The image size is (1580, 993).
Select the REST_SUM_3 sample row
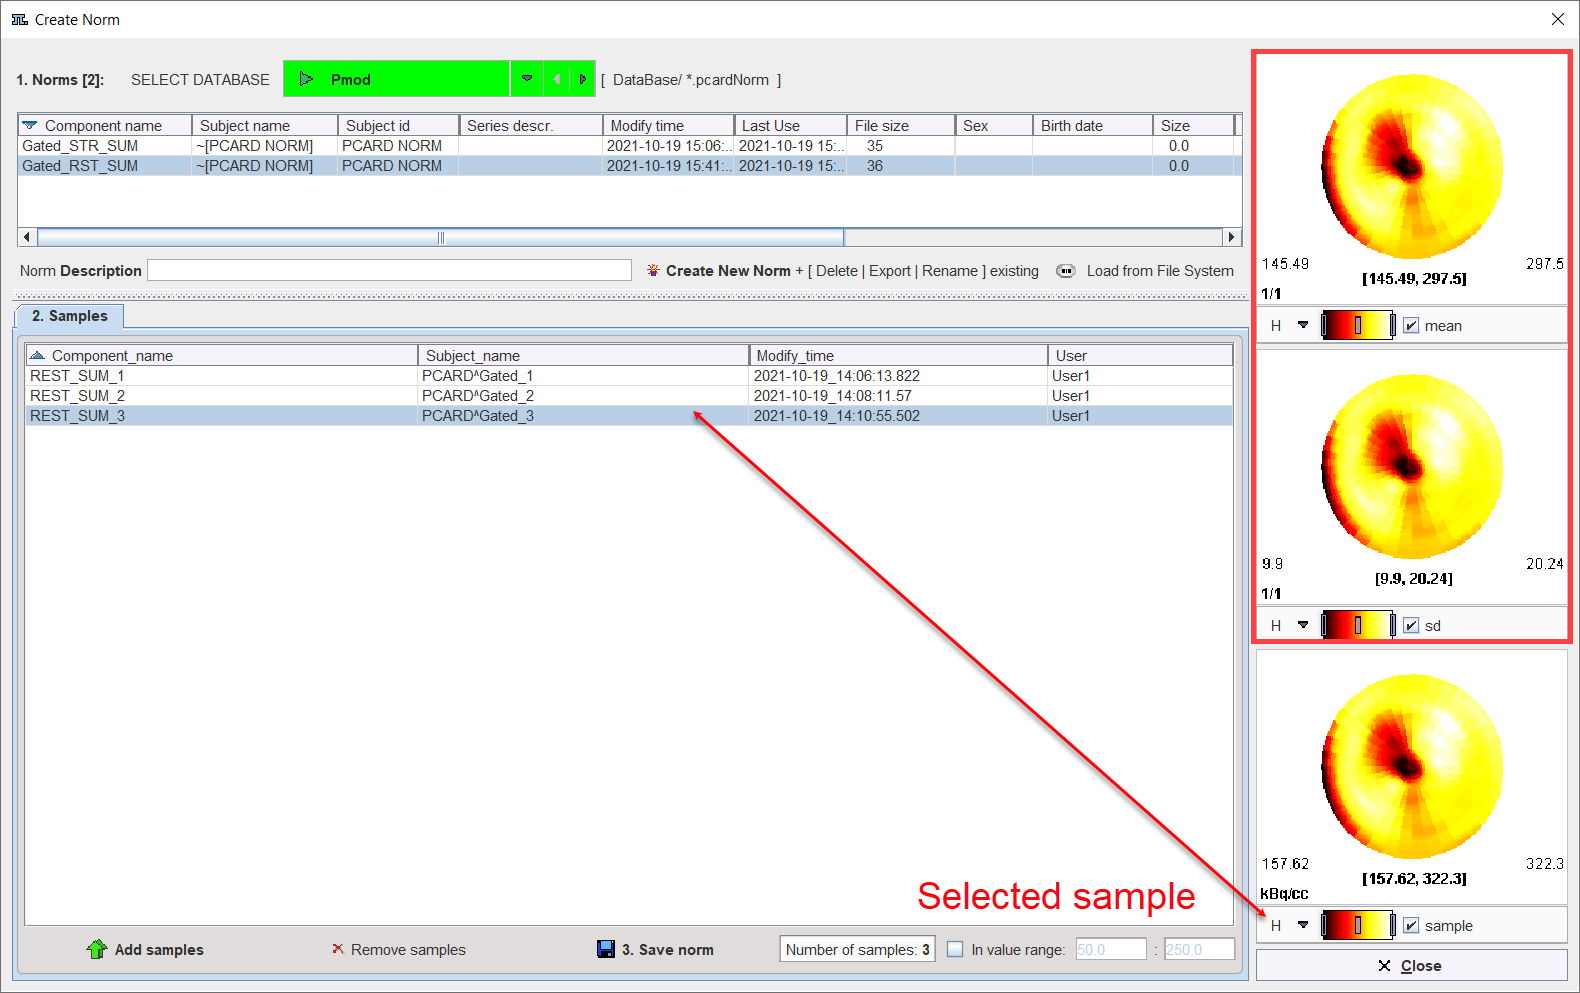coord(628,416)
